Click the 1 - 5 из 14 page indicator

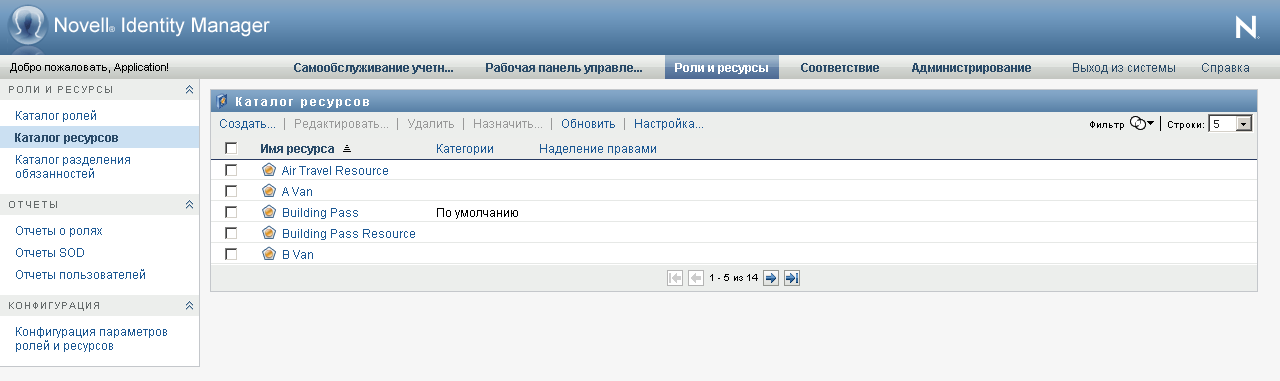(733, 278)
